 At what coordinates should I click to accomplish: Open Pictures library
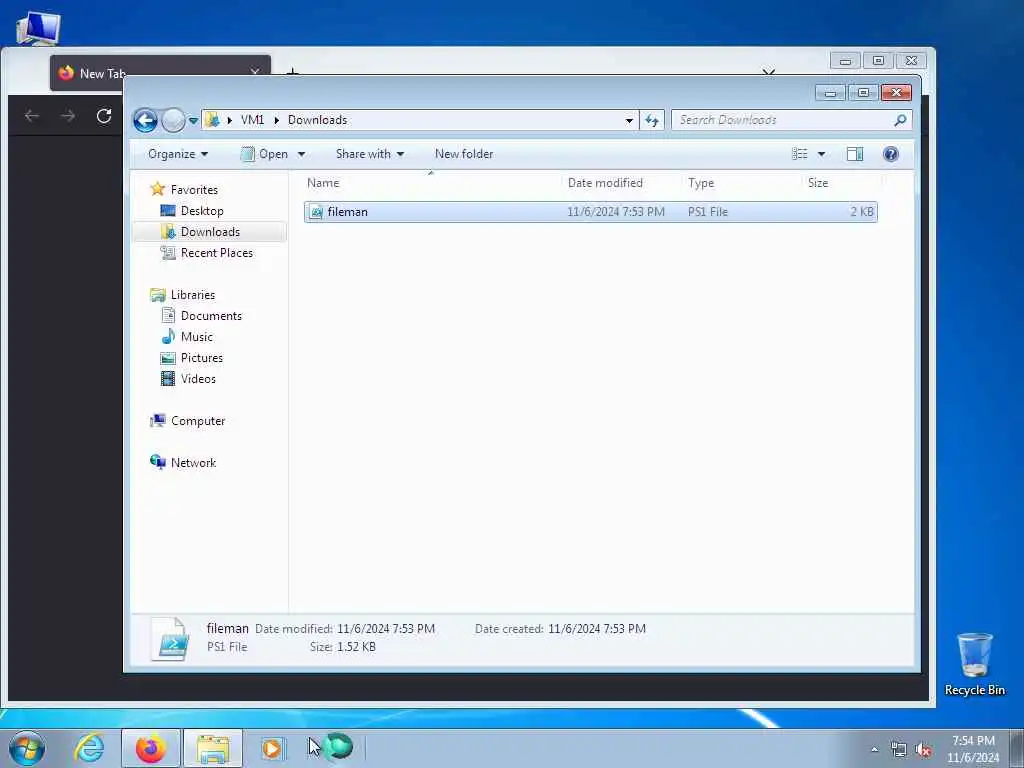point(202,358)
